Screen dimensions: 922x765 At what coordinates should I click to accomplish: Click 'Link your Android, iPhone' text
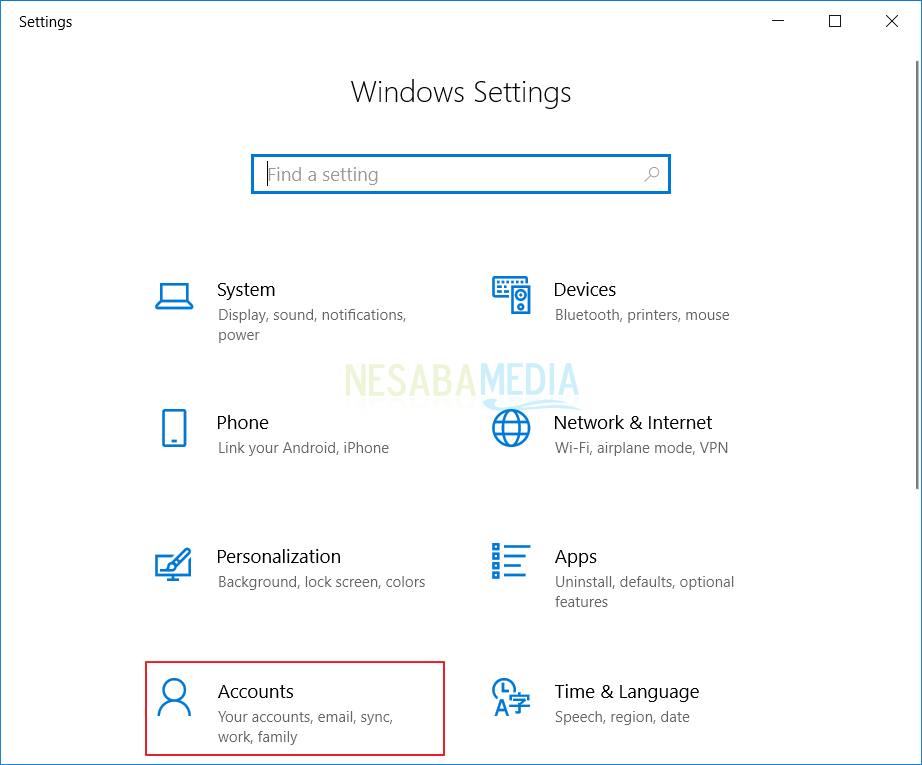pyautogui.click(x=303, y=448)
